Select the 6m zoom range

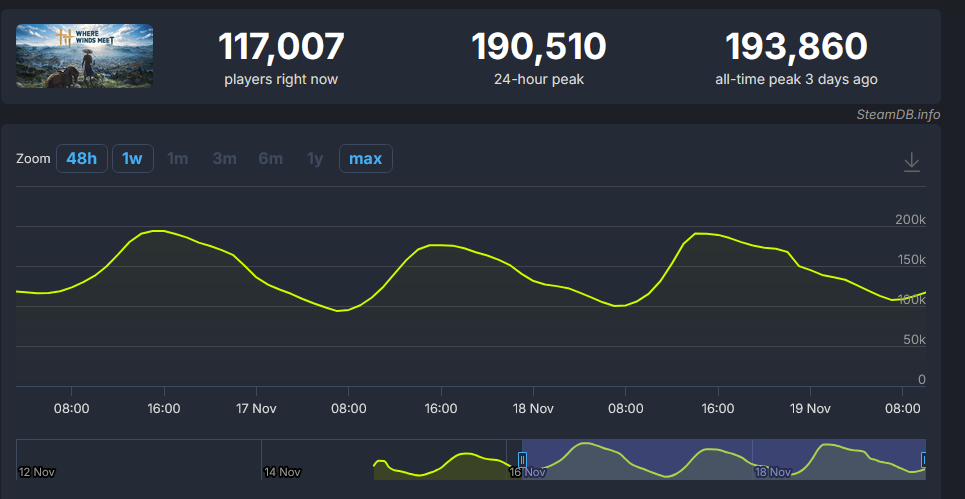(x=271, y=159)
